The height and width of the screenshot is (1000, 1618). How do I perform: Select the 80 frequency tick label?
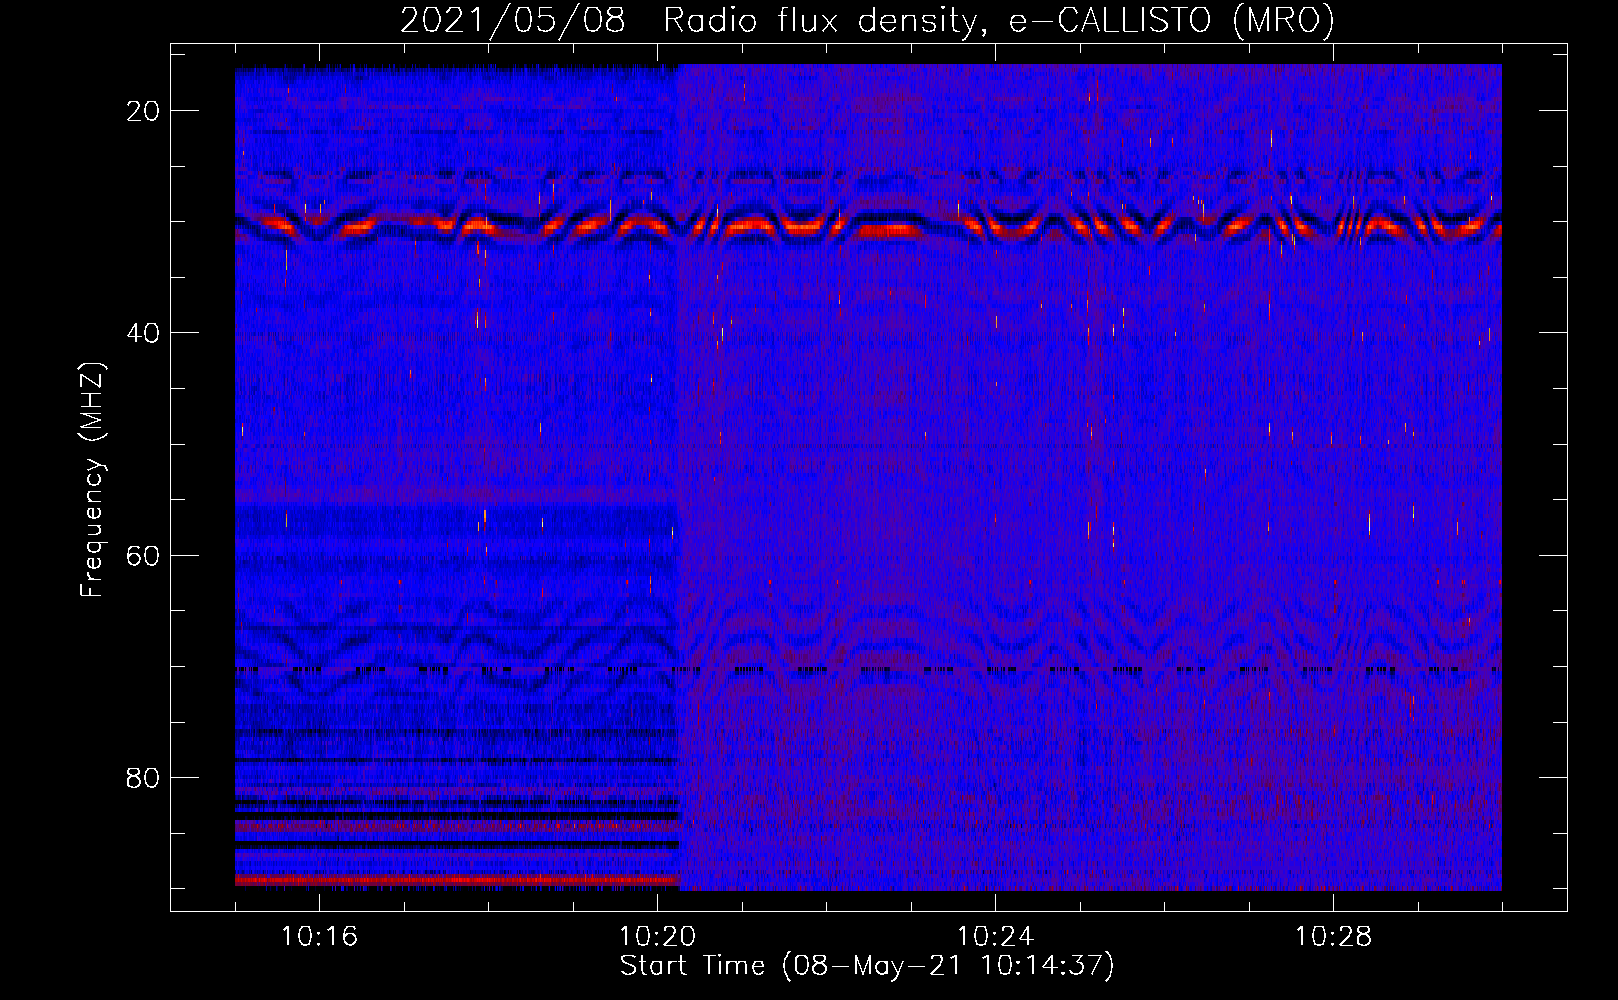pyautogui.click(x=144, y=778)
